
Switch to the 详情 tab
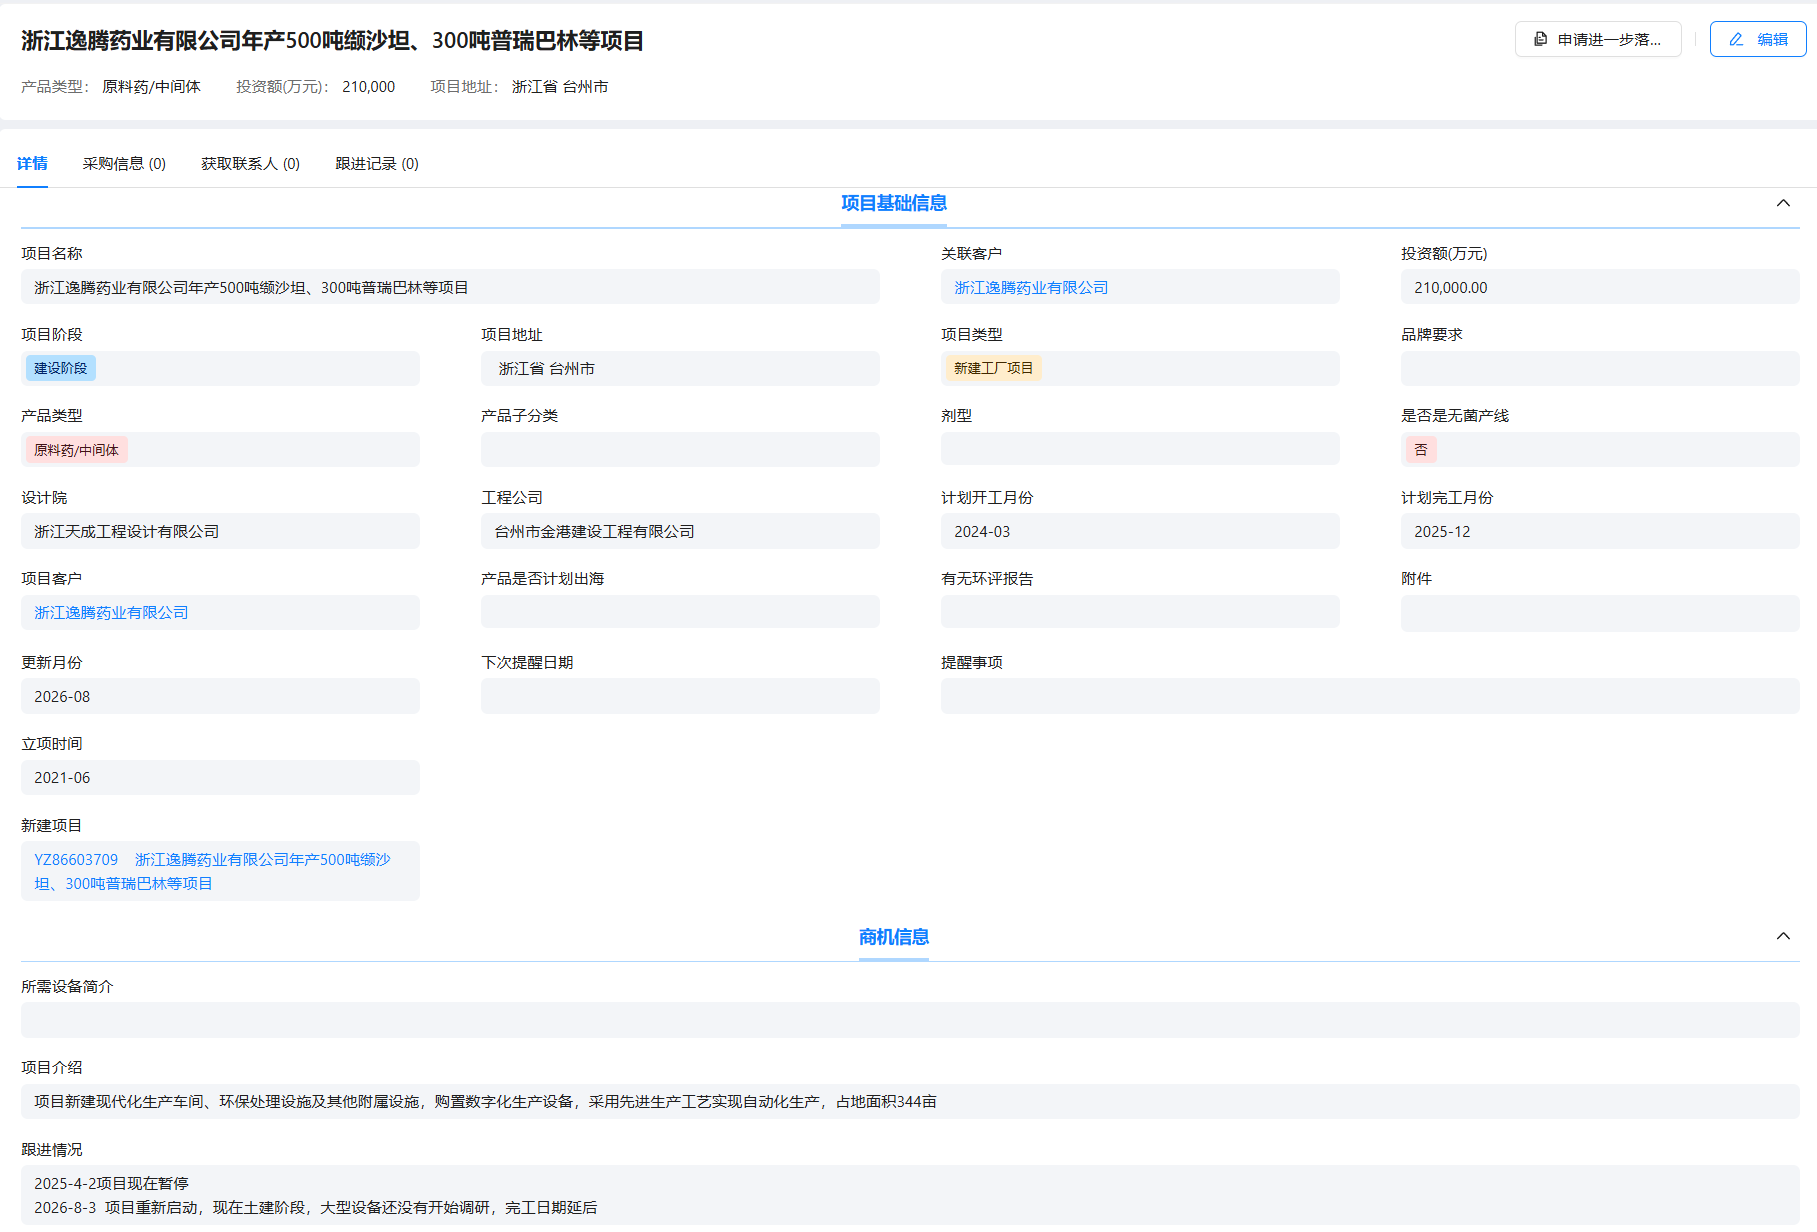tap(32, 163)
